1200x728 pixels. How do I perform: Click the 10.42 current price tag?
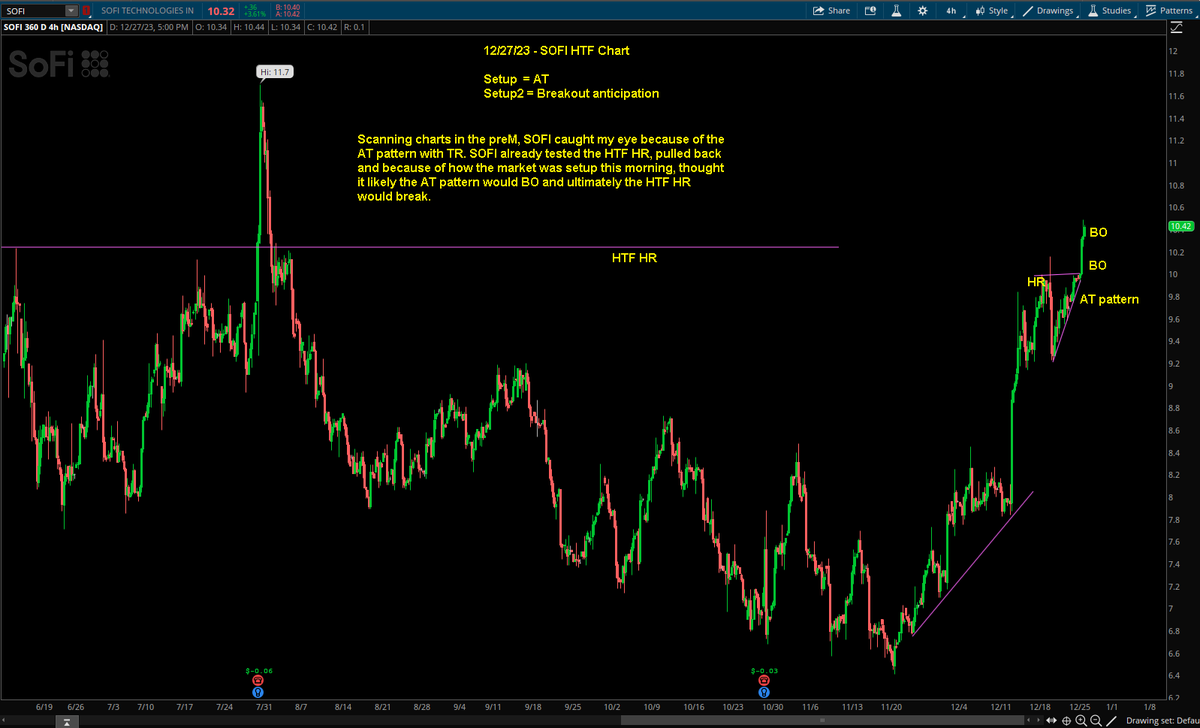[1180, 226]
